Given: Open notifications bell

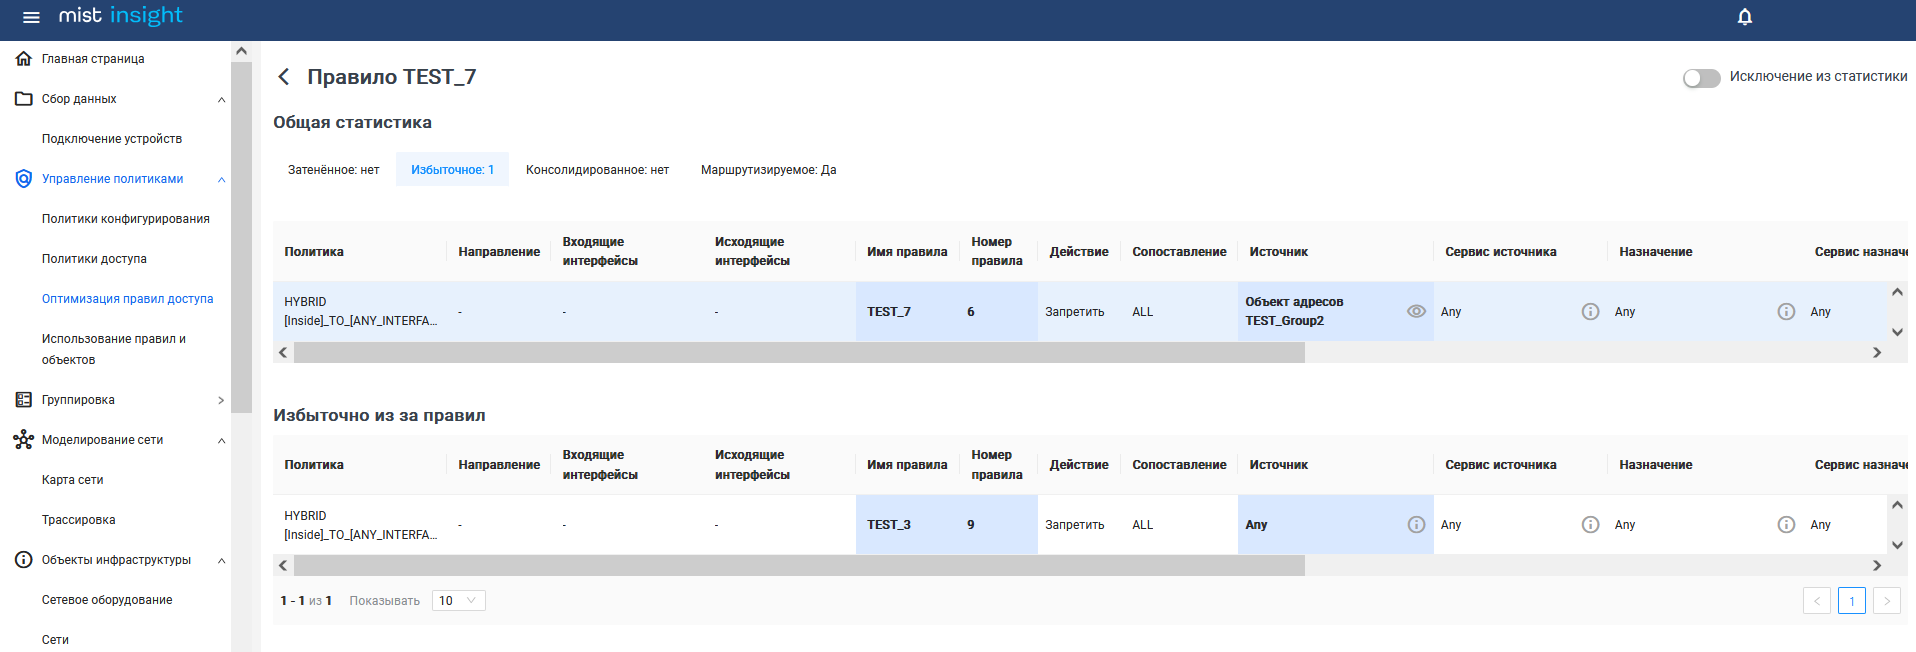Looking at the screenshot, I should point(1745,17).
